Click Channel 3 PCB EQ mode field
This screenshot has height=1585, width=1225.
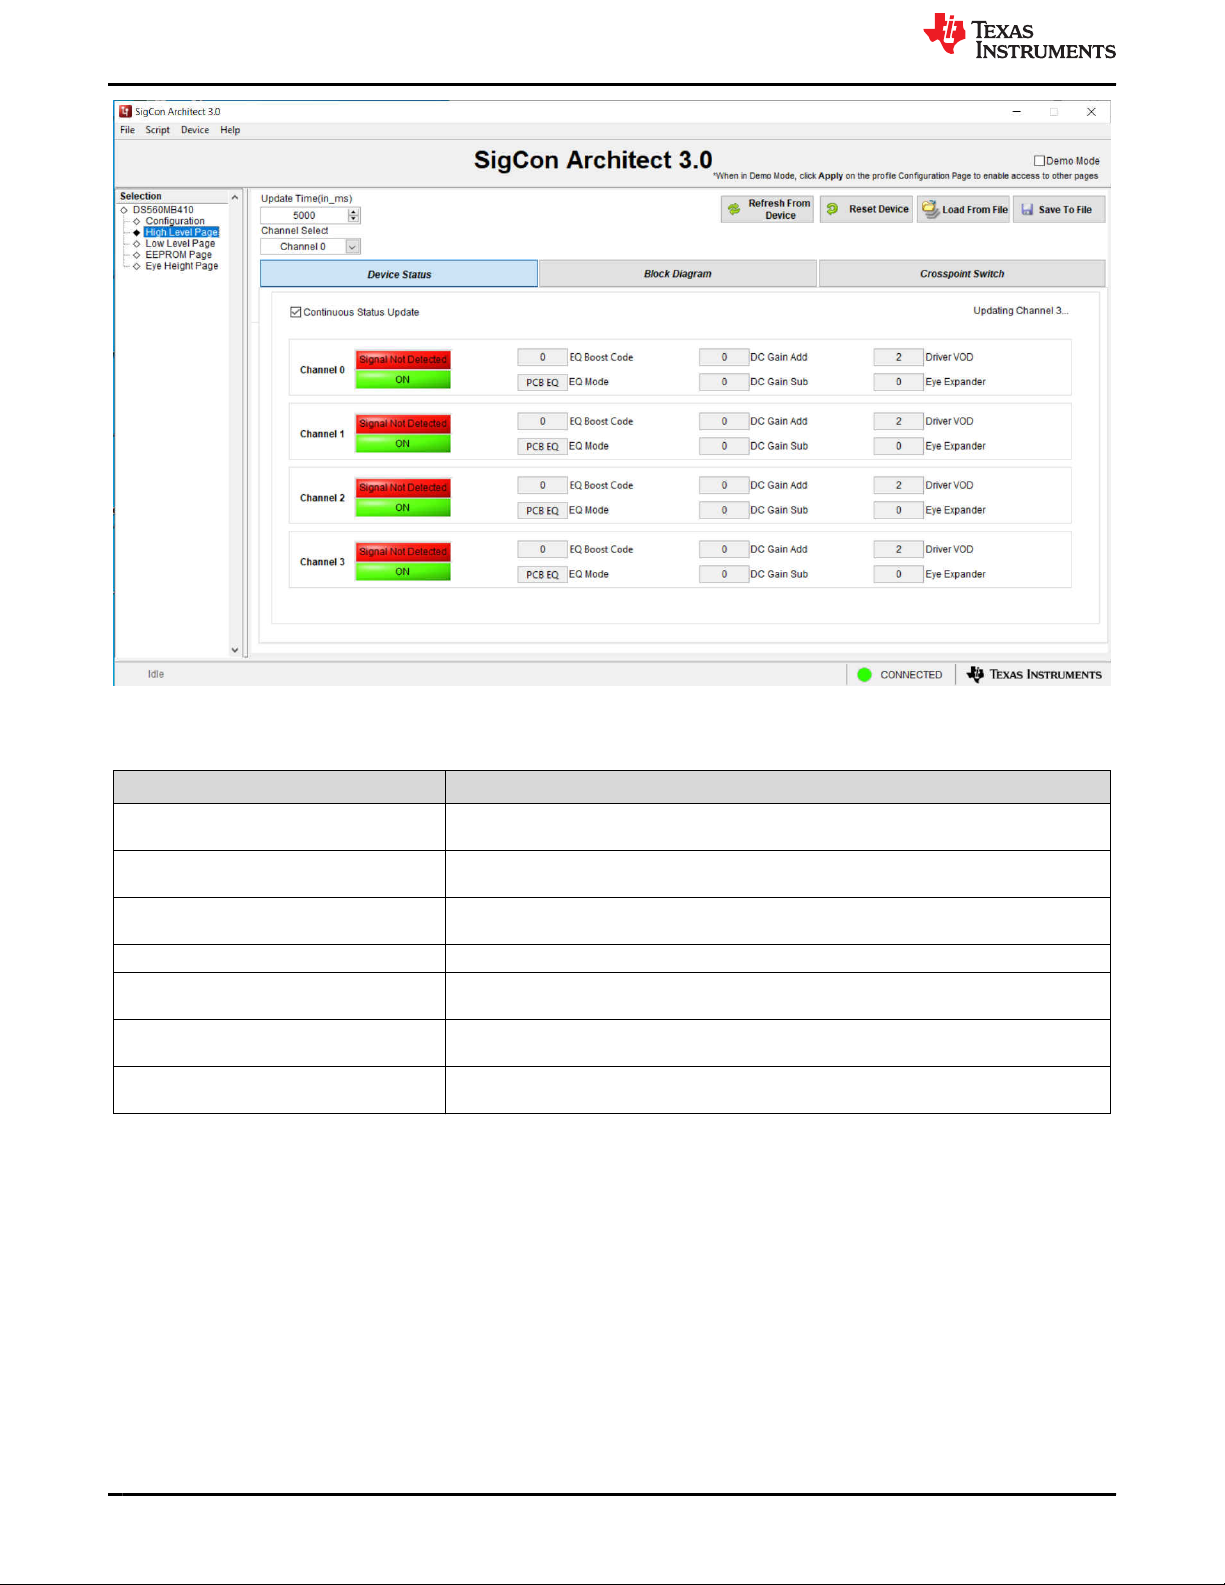point(542,574)
